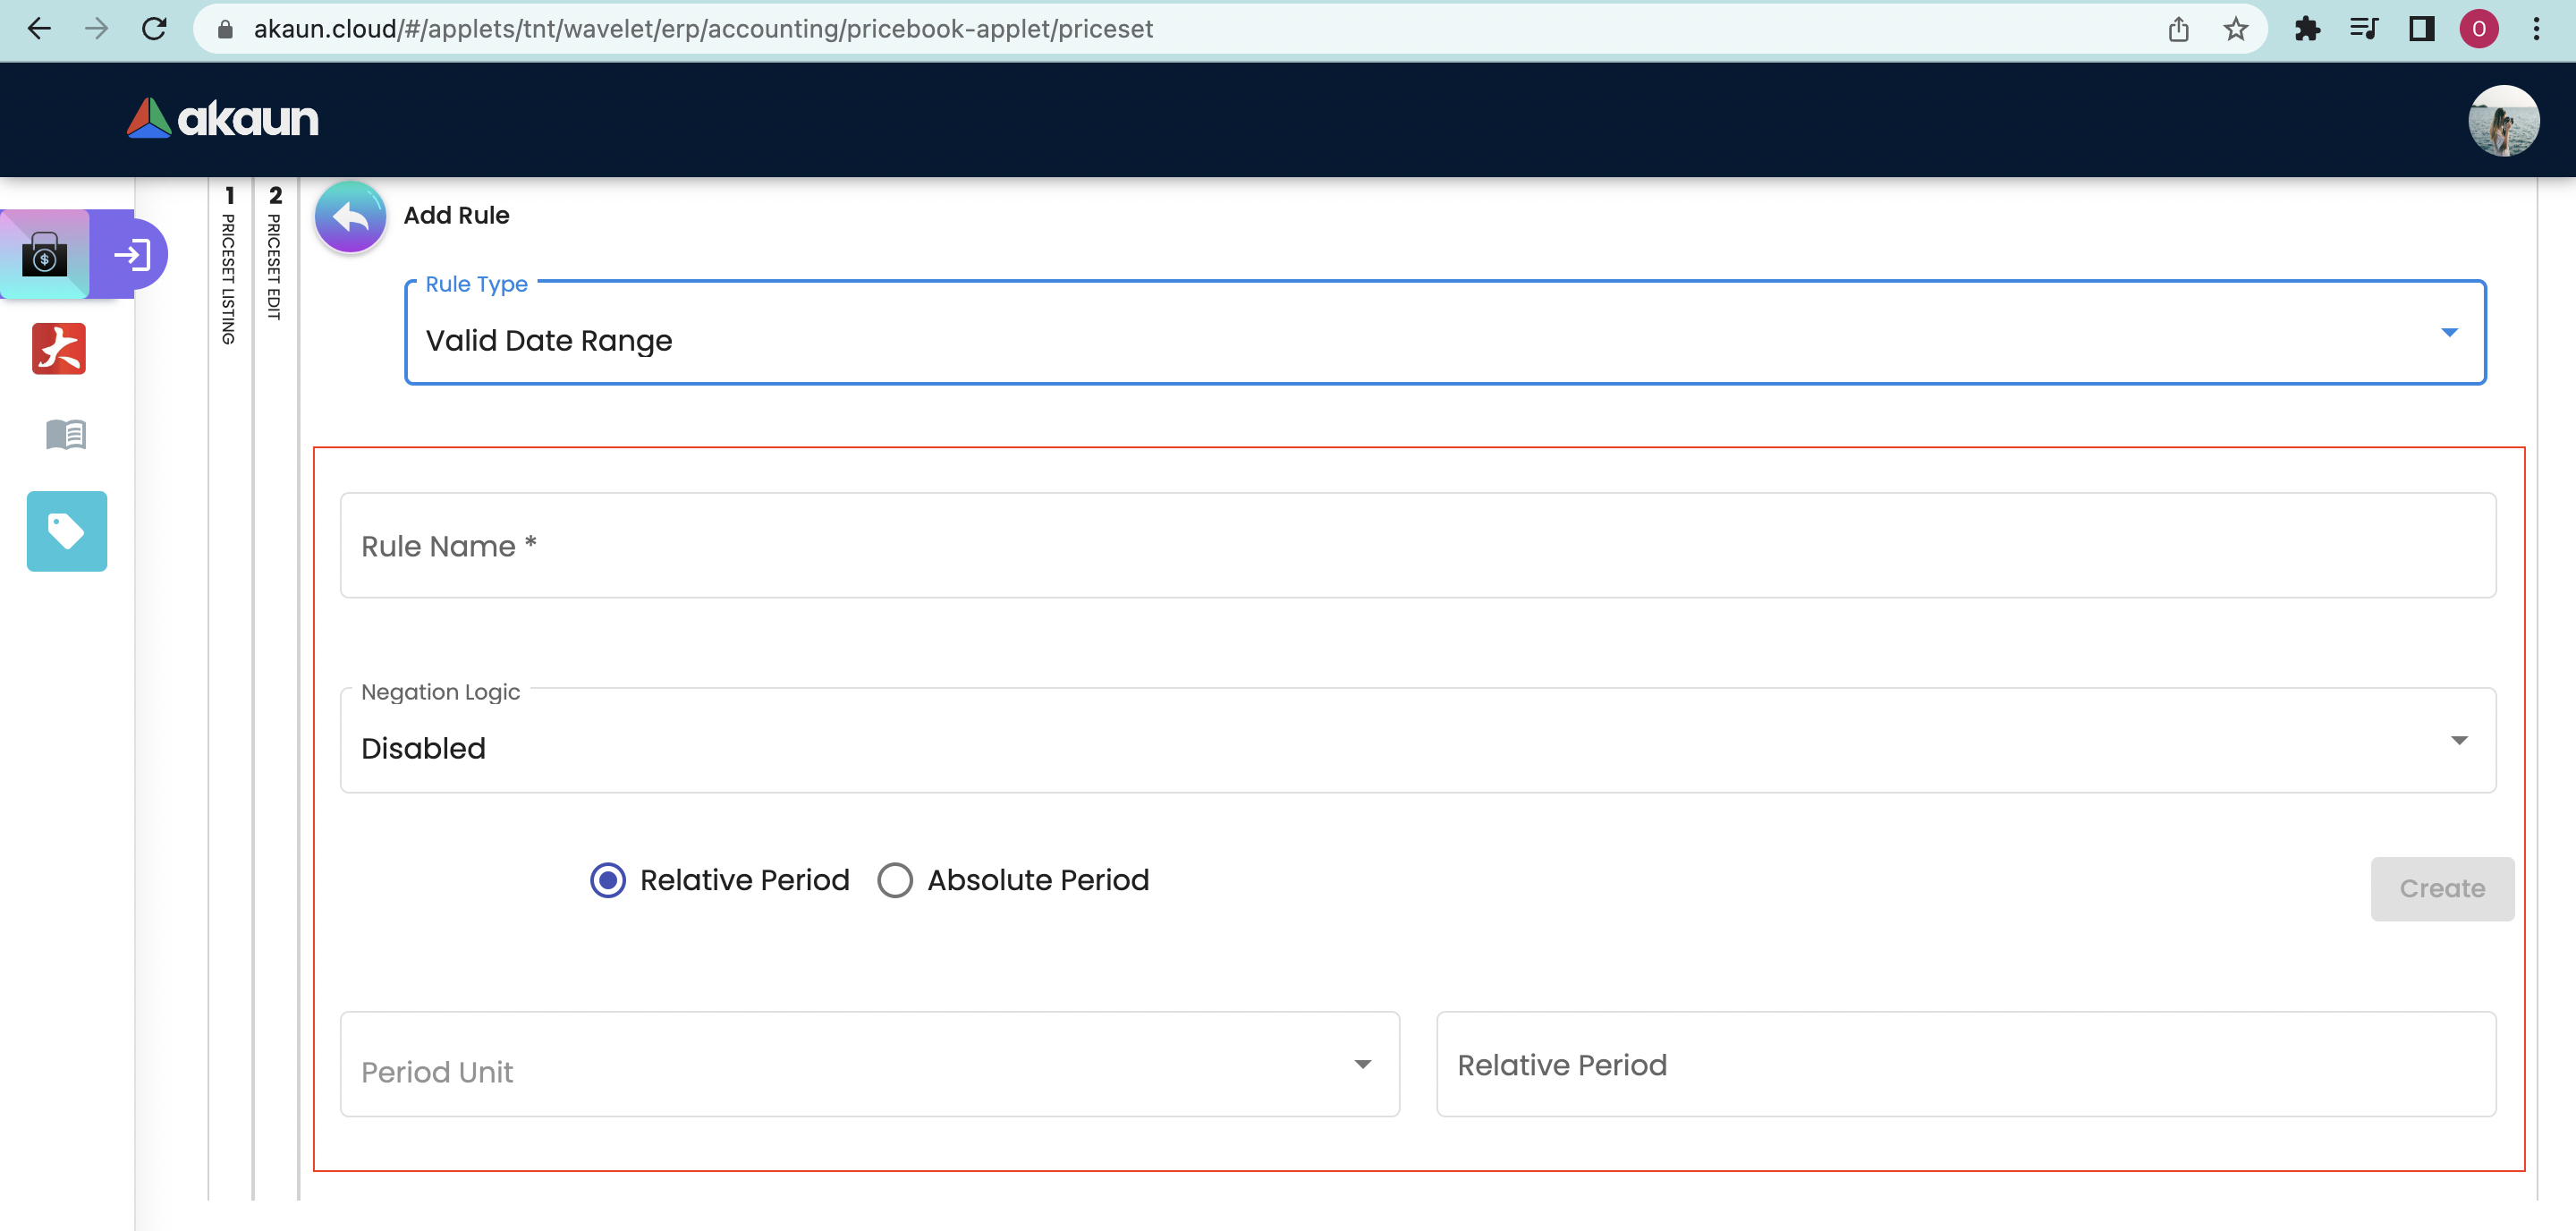This screenshot has height=1231, width=2576.
Task: Click the purple sidebar exit arrow icon
Action: (132, 254)
